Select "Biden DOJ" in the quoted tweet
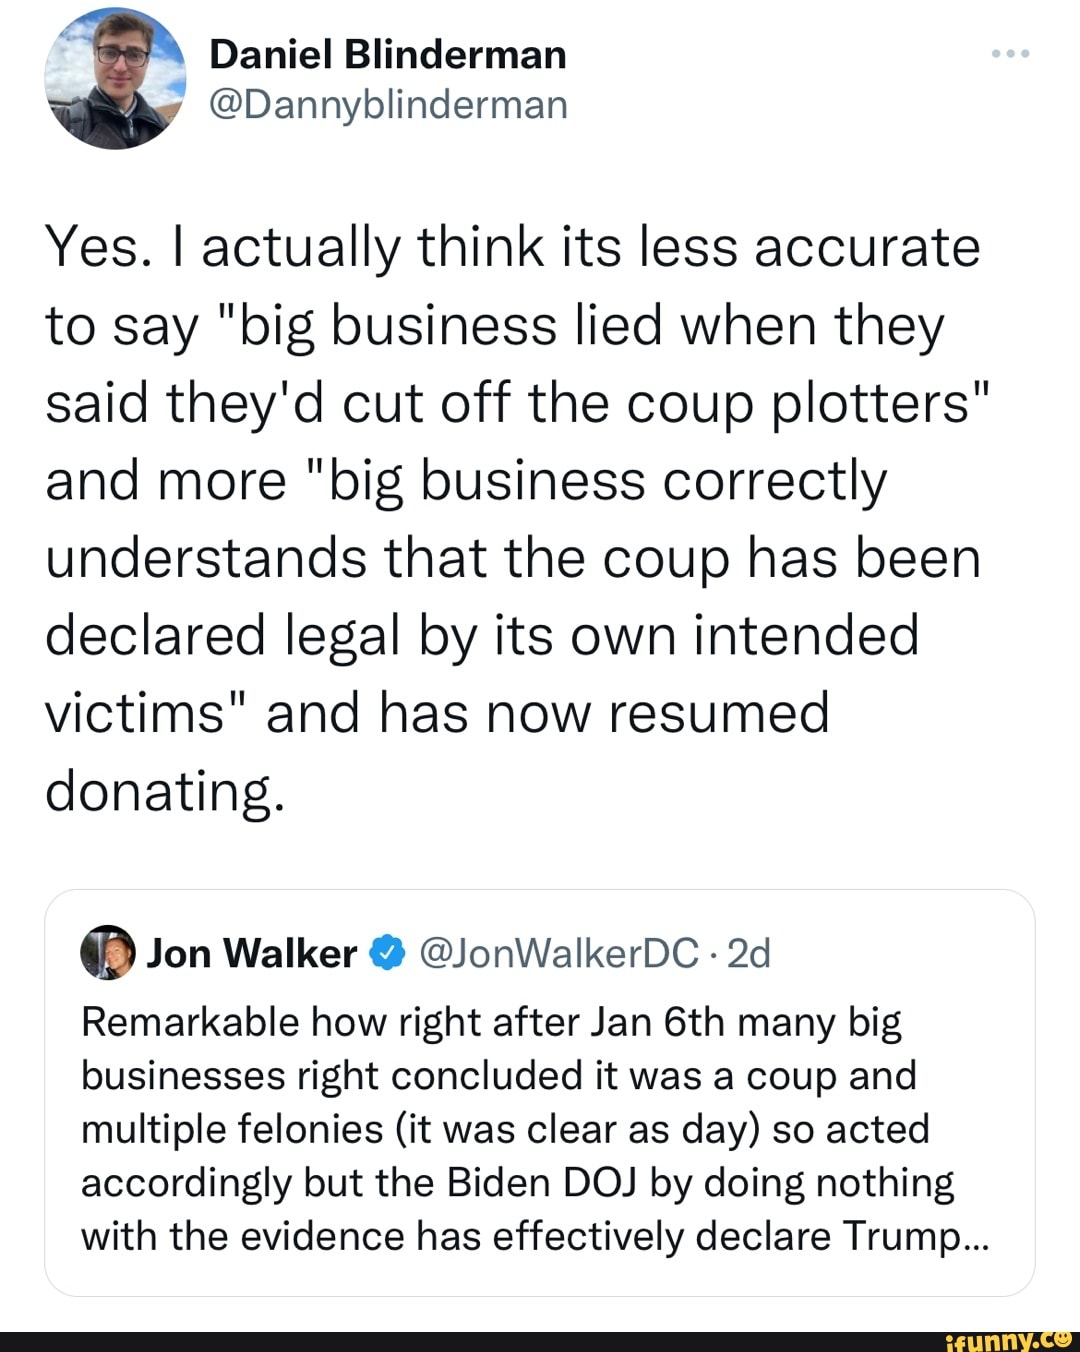This screenshot has height=1352, width=1080. tap(544, 1183)
